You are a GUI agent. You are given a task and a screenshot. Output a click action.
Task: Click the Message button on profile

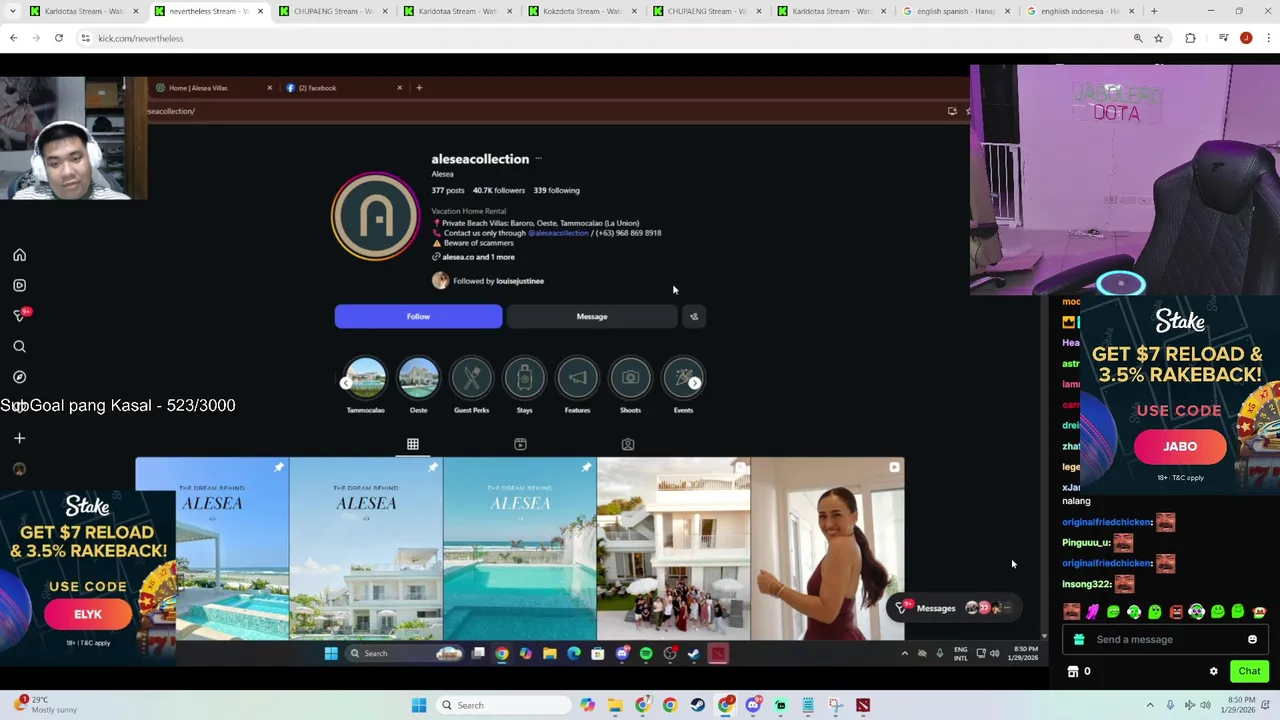coord(592,316)
